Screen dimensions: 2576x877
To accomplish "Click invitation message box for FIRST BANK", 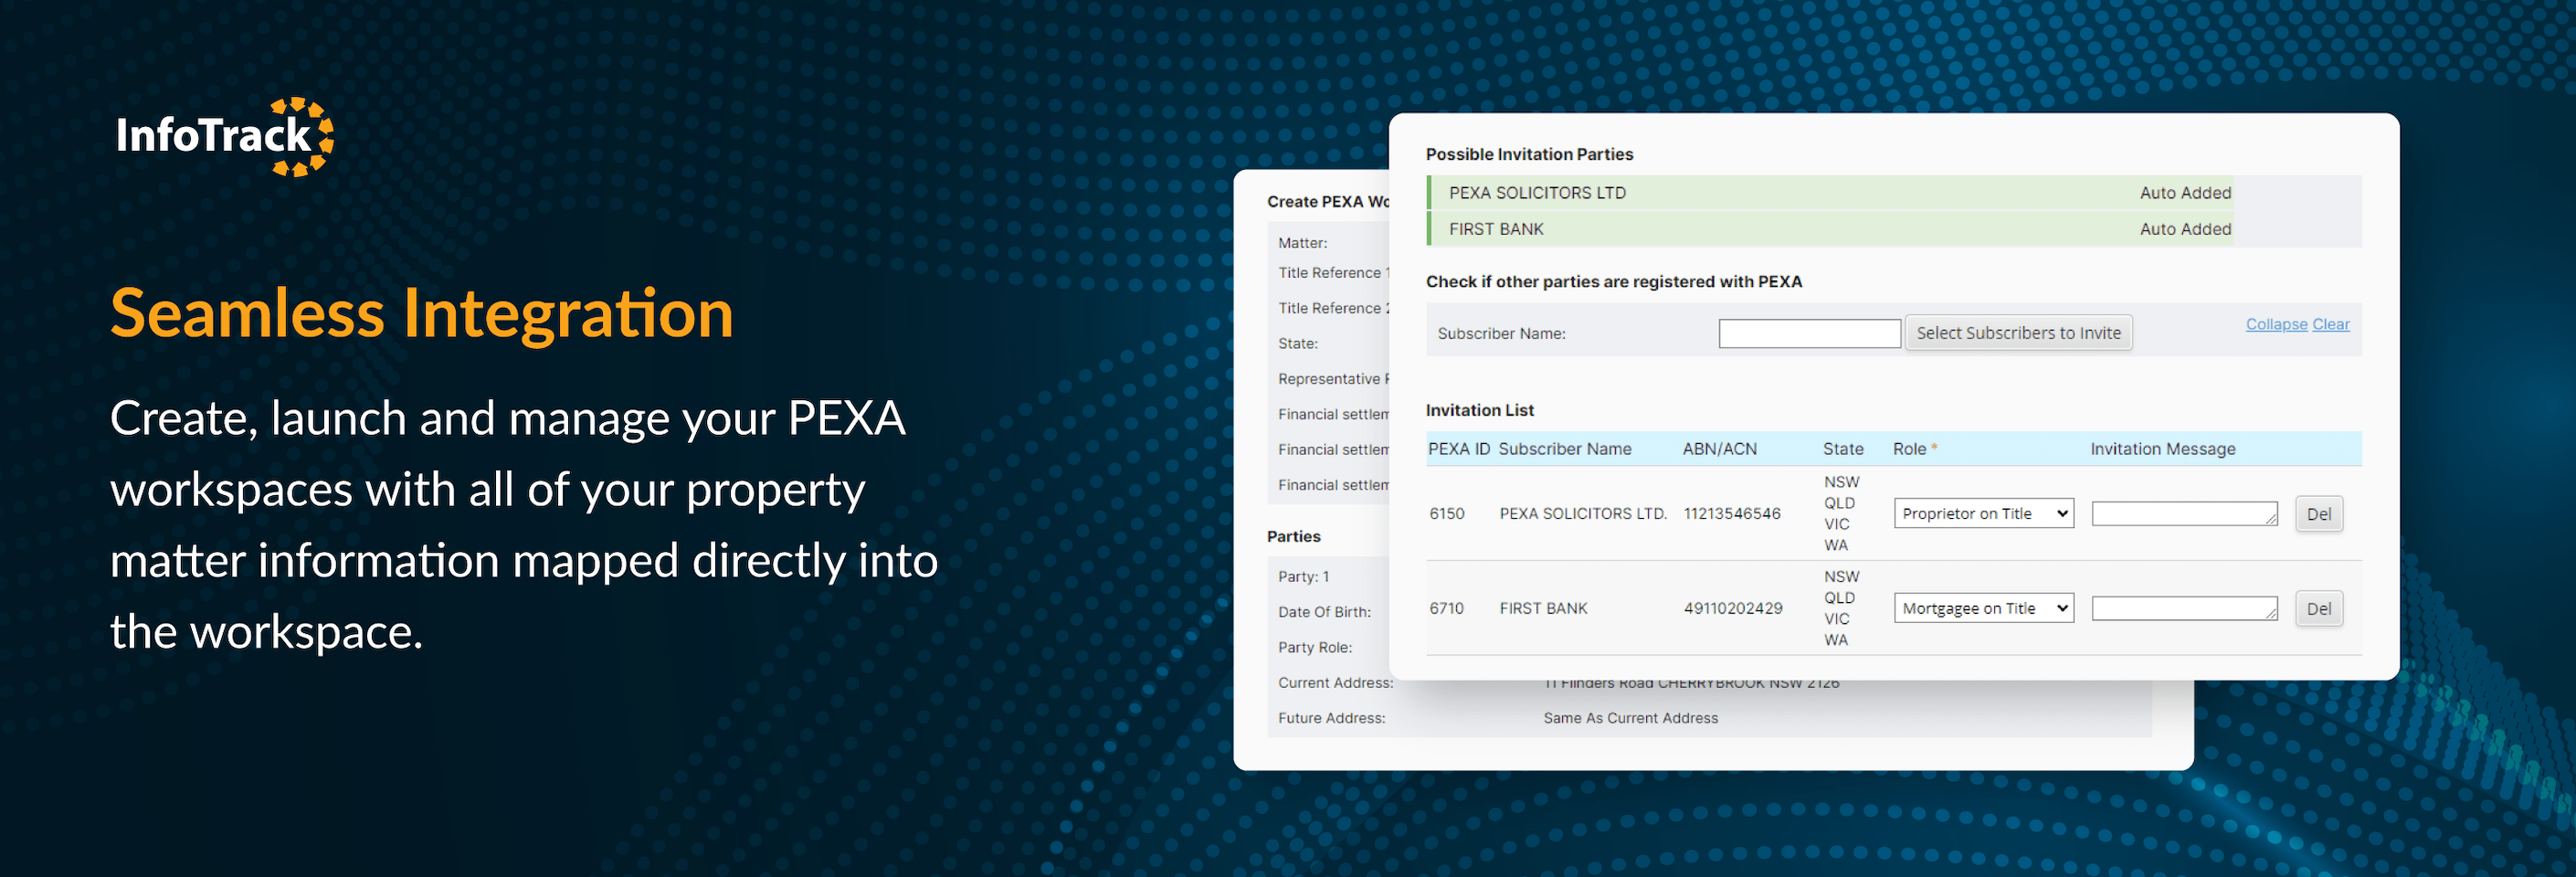I will coord(2184,608).
